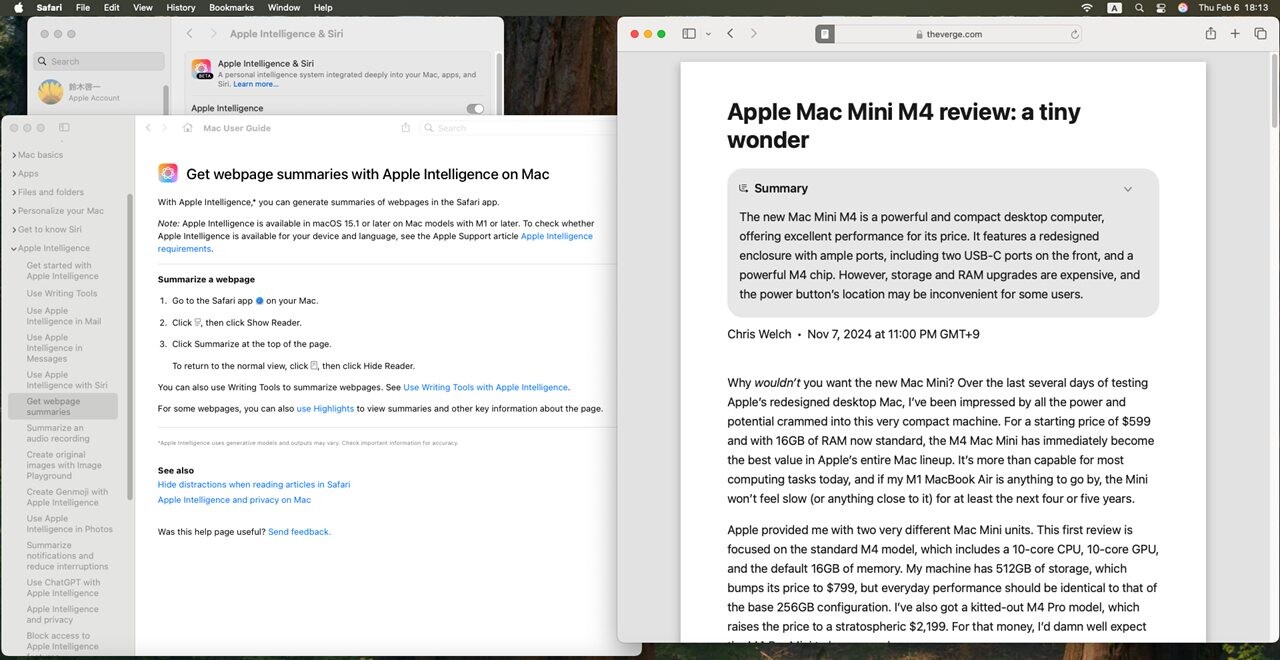Go forward in Mac User Guide
This screenshot has width=1280, height=660.
click(x=166, y=128)
